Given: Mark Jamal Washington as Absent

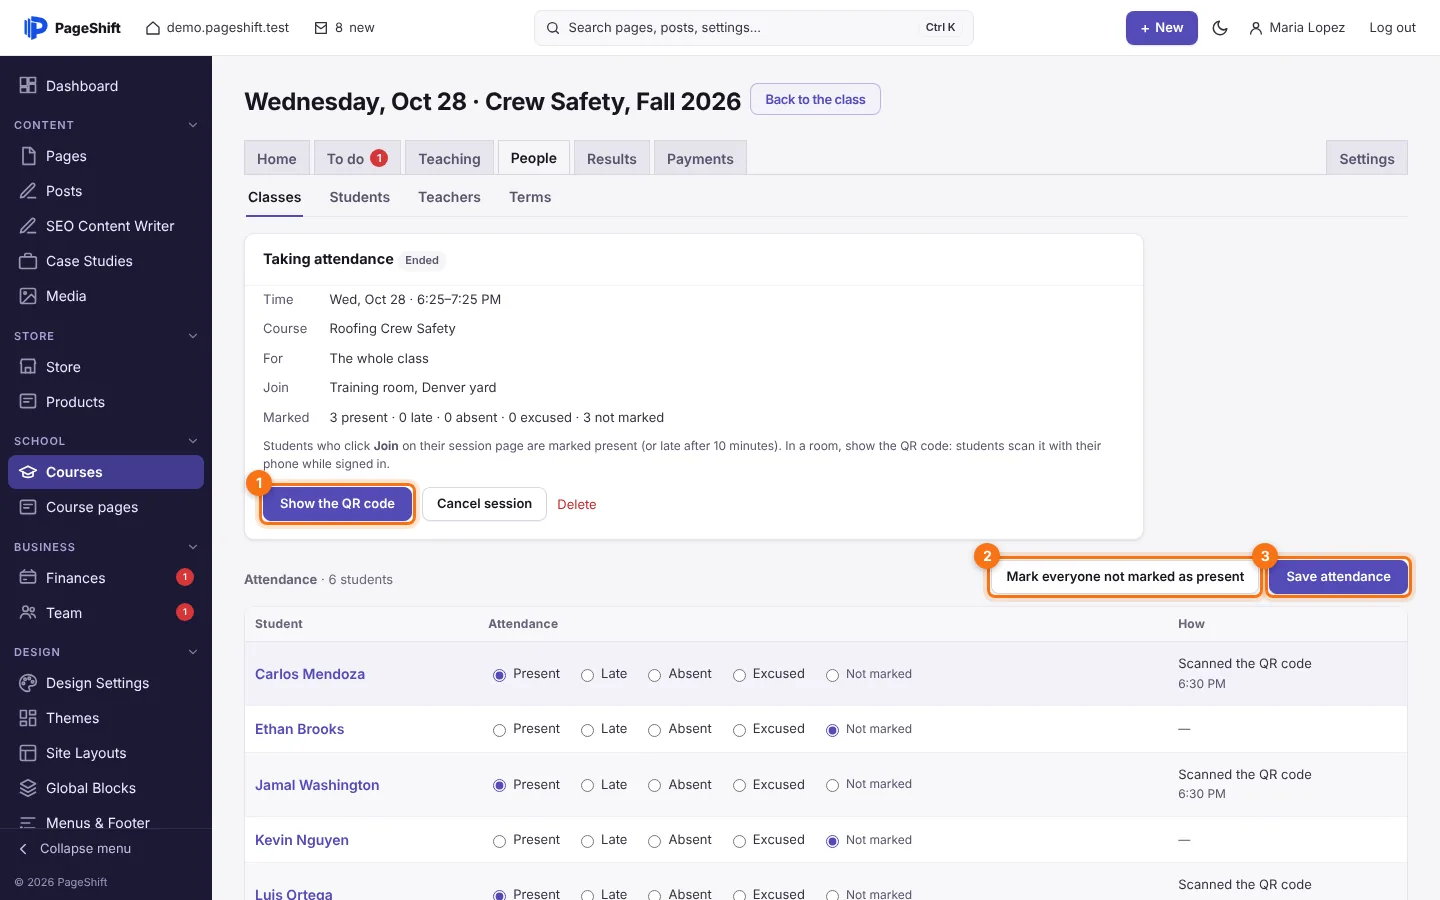Looking at the screenshot, I should [x=654, y=786].
